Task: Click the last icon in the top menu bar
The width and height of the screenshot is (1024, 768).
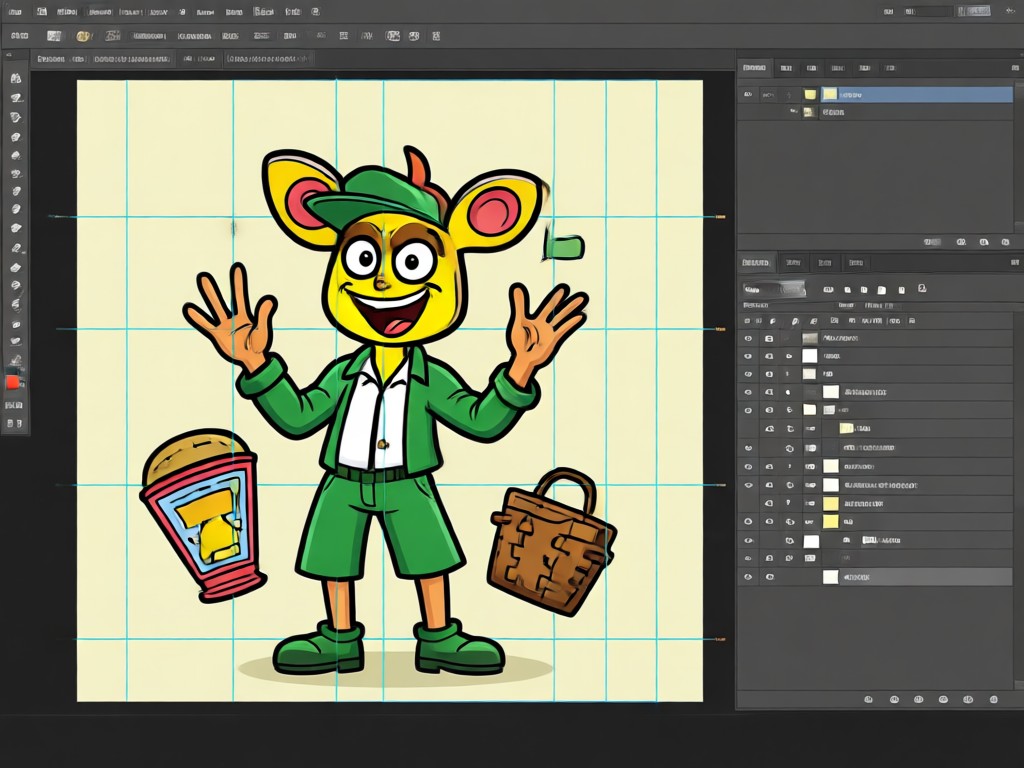Action: pyautogui.click(x=315, y=12)
